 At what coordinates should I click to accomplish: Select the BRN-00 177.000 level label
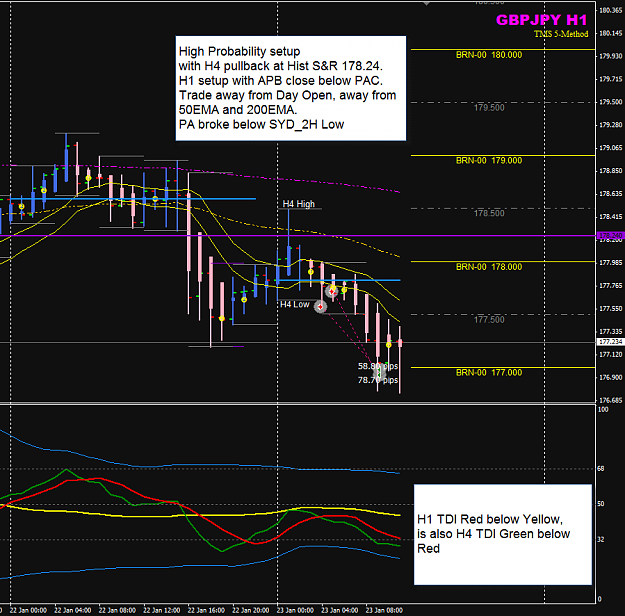click(489, 373)
